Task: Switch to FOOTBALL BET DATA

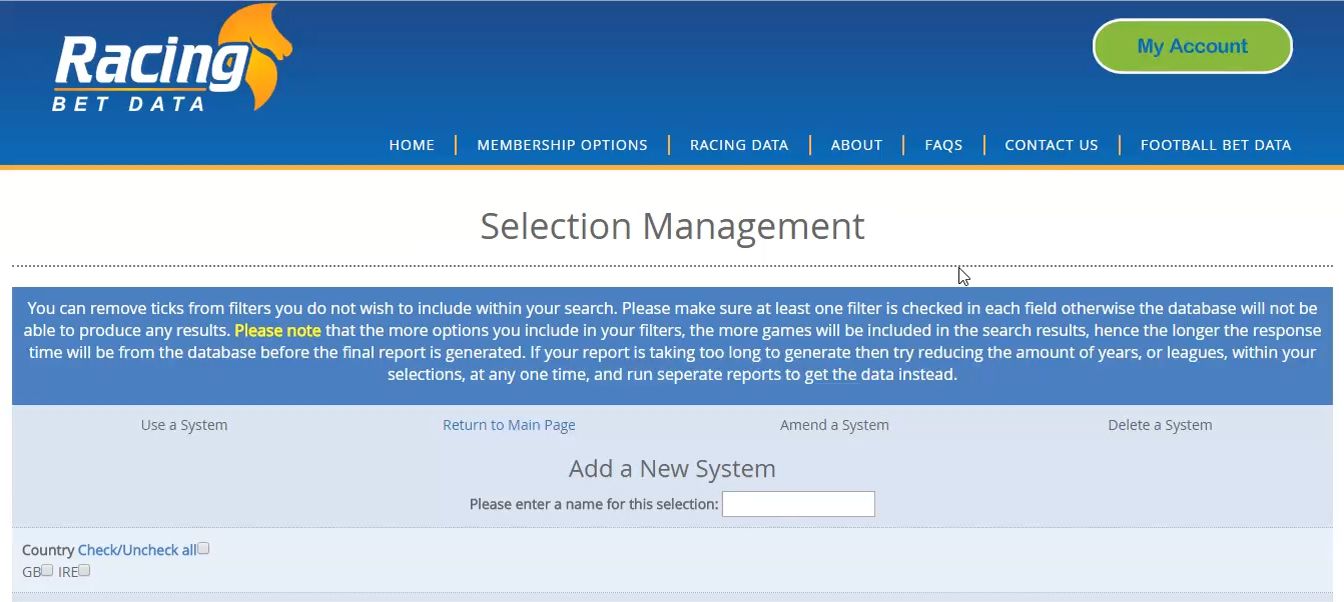Action: point(1215,145)
